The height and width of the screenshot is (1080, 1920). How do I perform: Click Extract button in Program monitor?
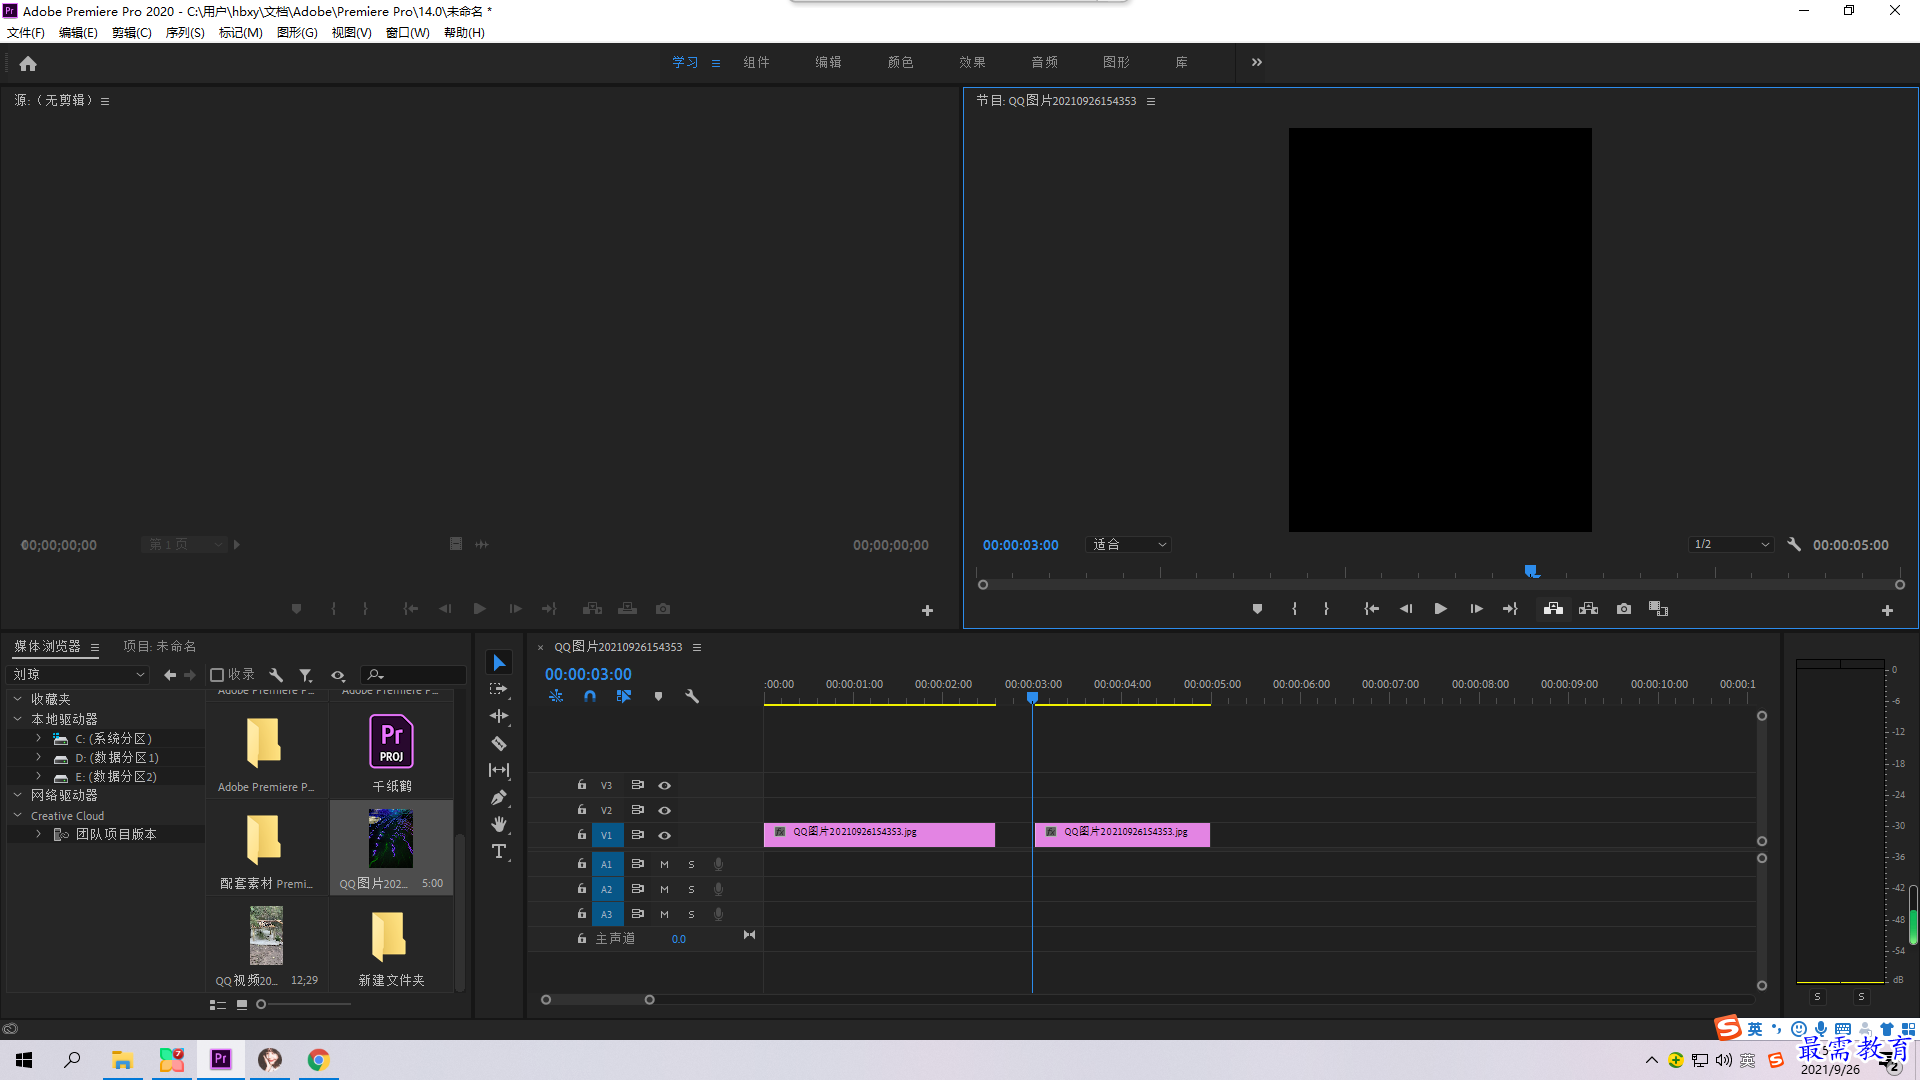point(1589,609)
